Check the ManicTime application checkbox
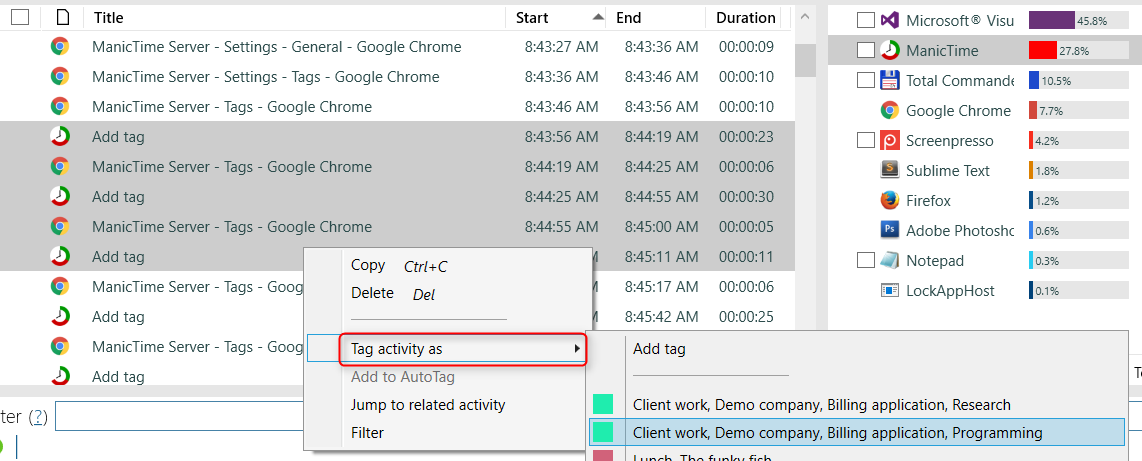 click(865, 50)
